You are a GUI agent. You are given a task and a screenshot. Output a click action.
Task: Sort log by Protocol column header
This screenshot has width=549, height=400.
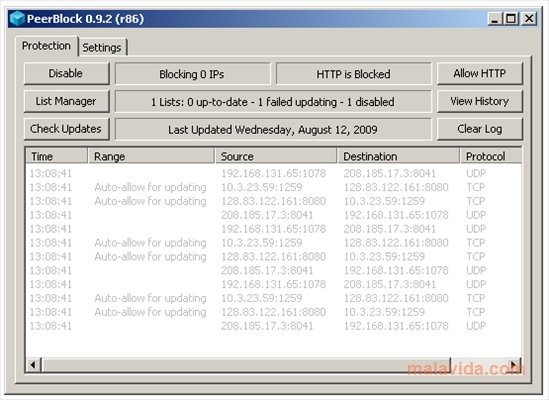(x=491, y=156)
